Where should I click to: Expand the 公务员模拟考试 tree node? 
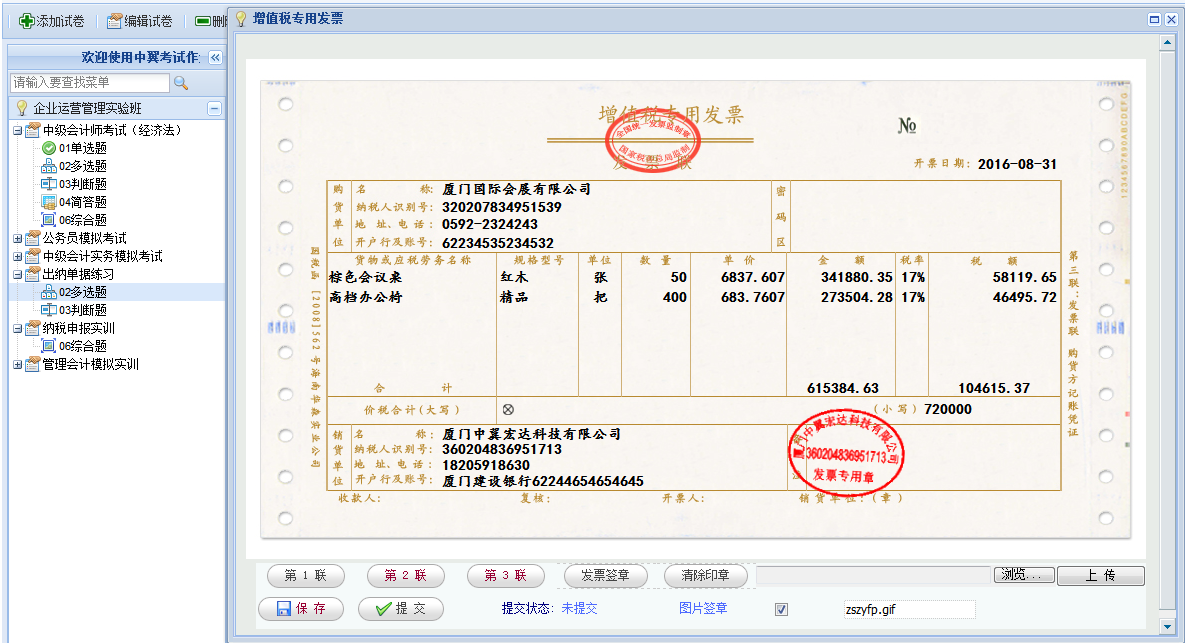17,239
